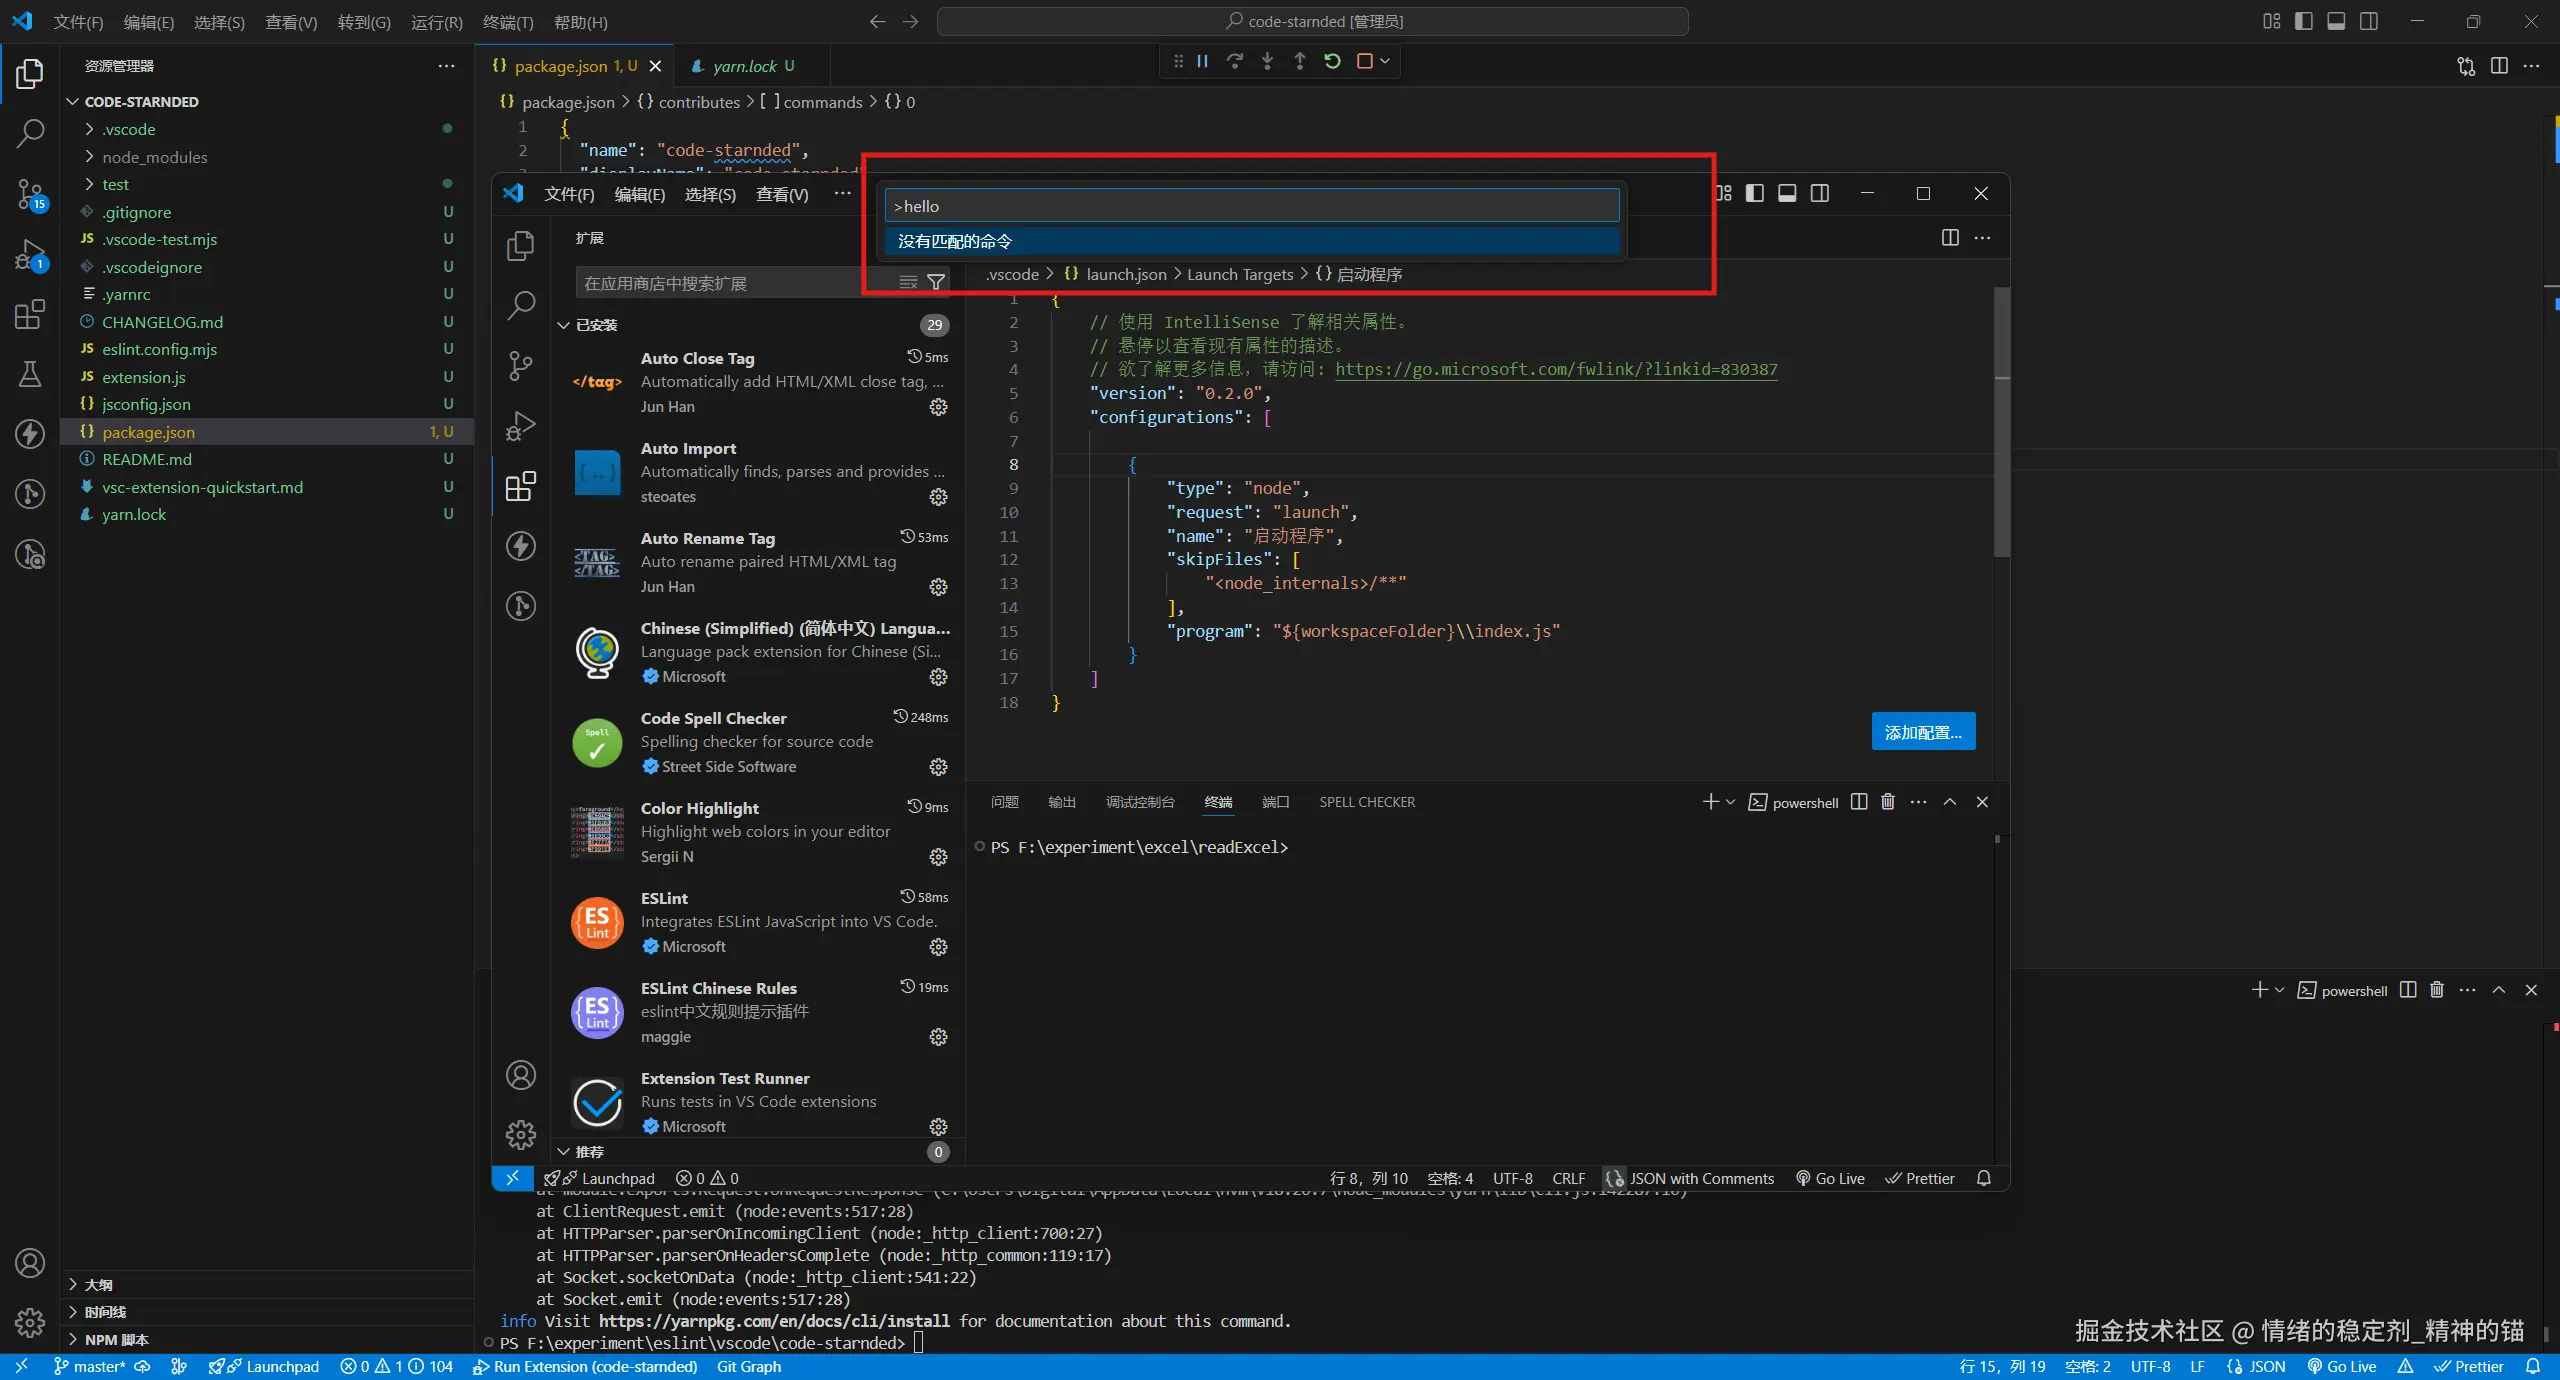Image resolution: width=2560 pixels, height=1380 pixels.
Task: Expand the .vscode folder in explorer
Action: (129, 130)
